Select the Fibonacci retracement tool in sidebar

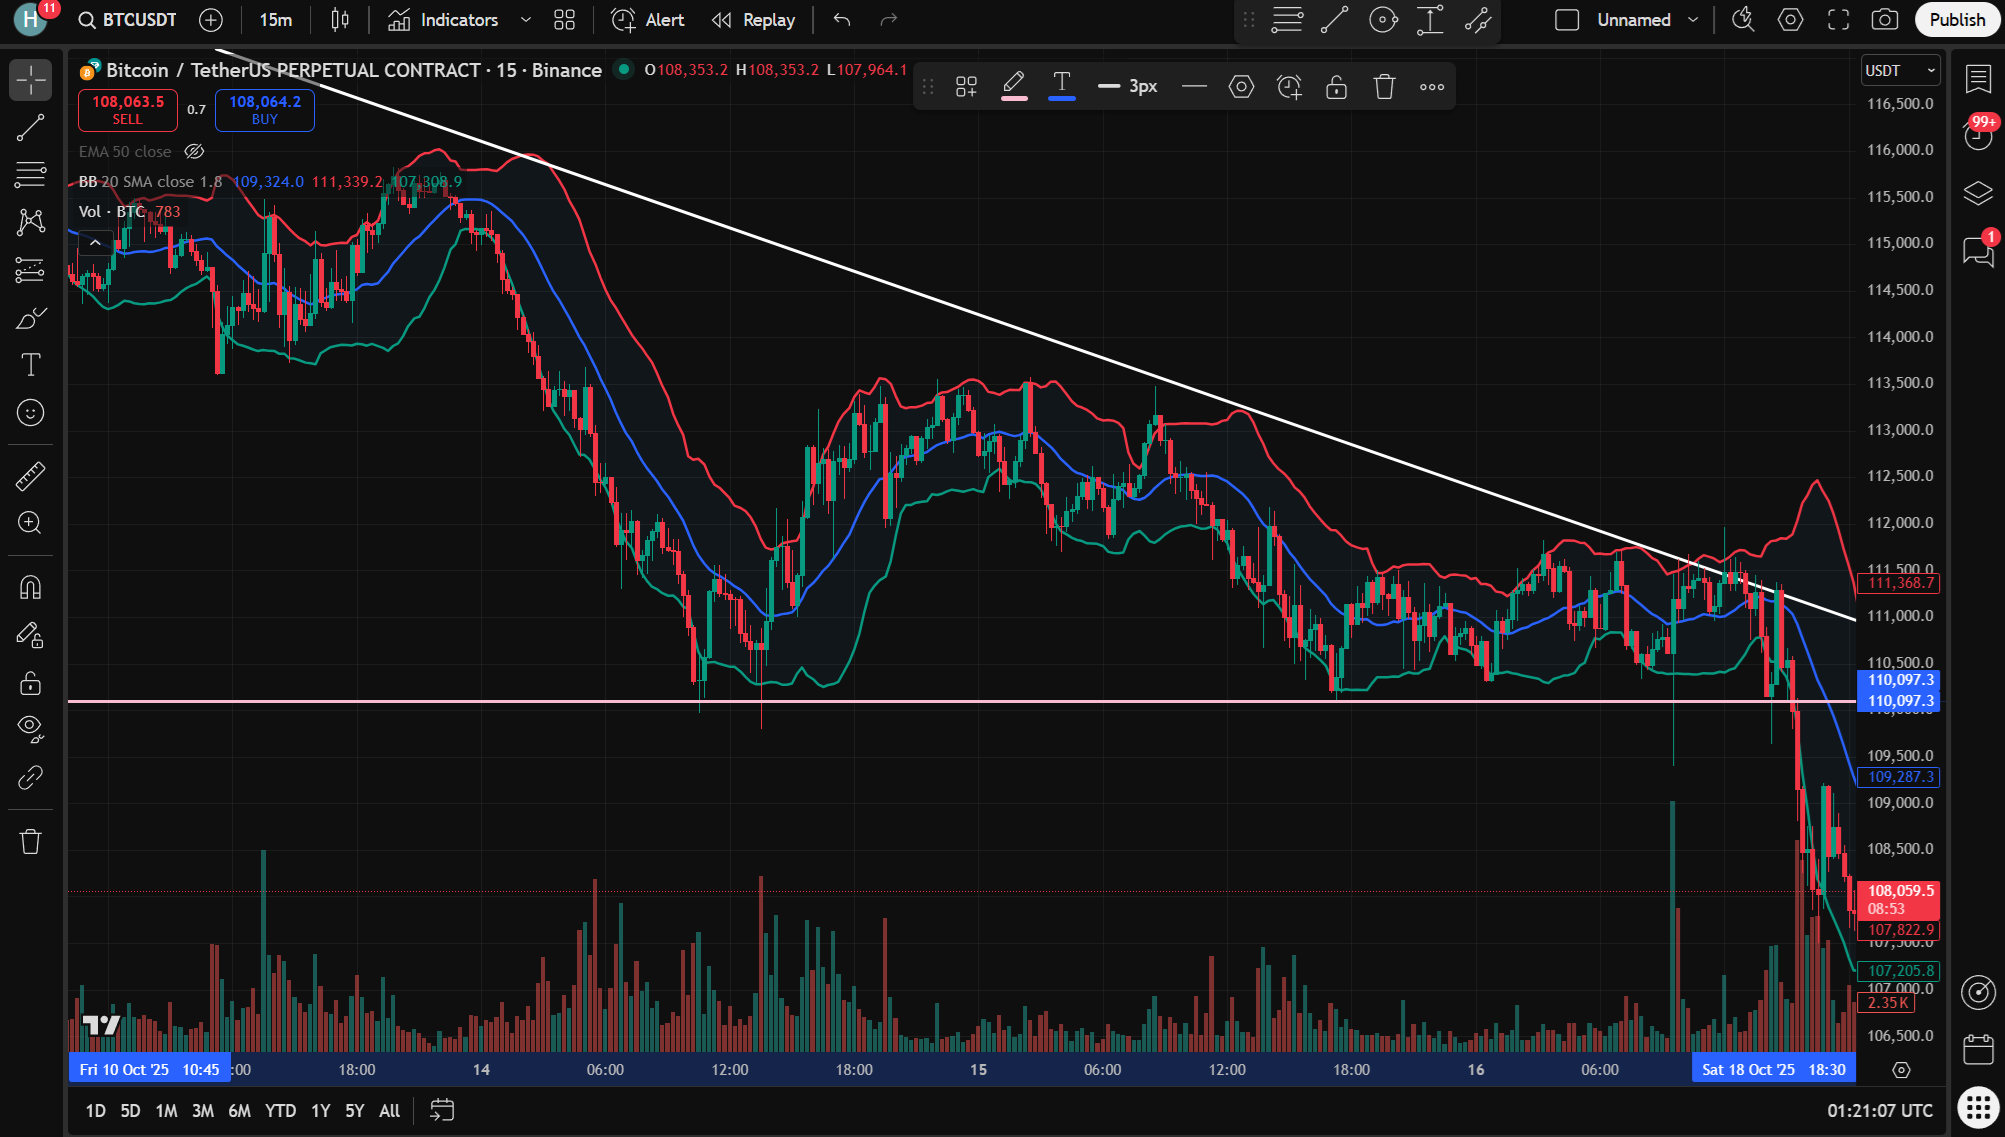point(30,175)
